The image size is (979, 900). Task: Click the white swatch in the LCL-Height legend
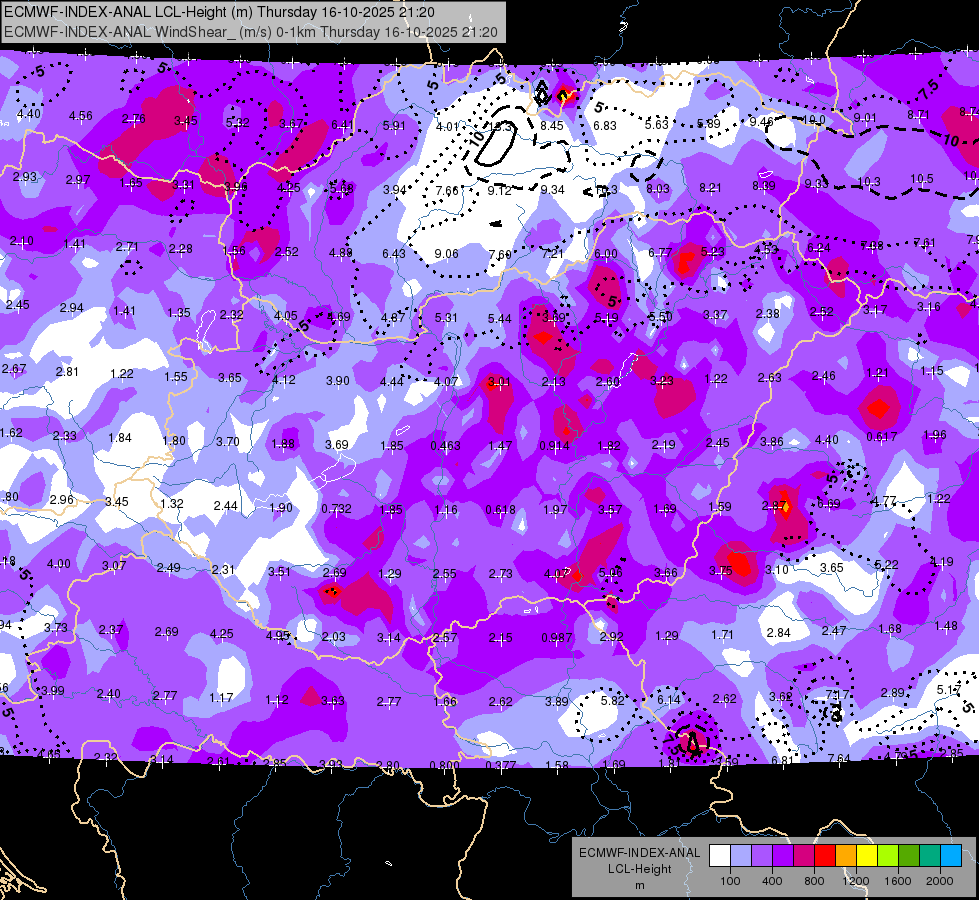720,855
